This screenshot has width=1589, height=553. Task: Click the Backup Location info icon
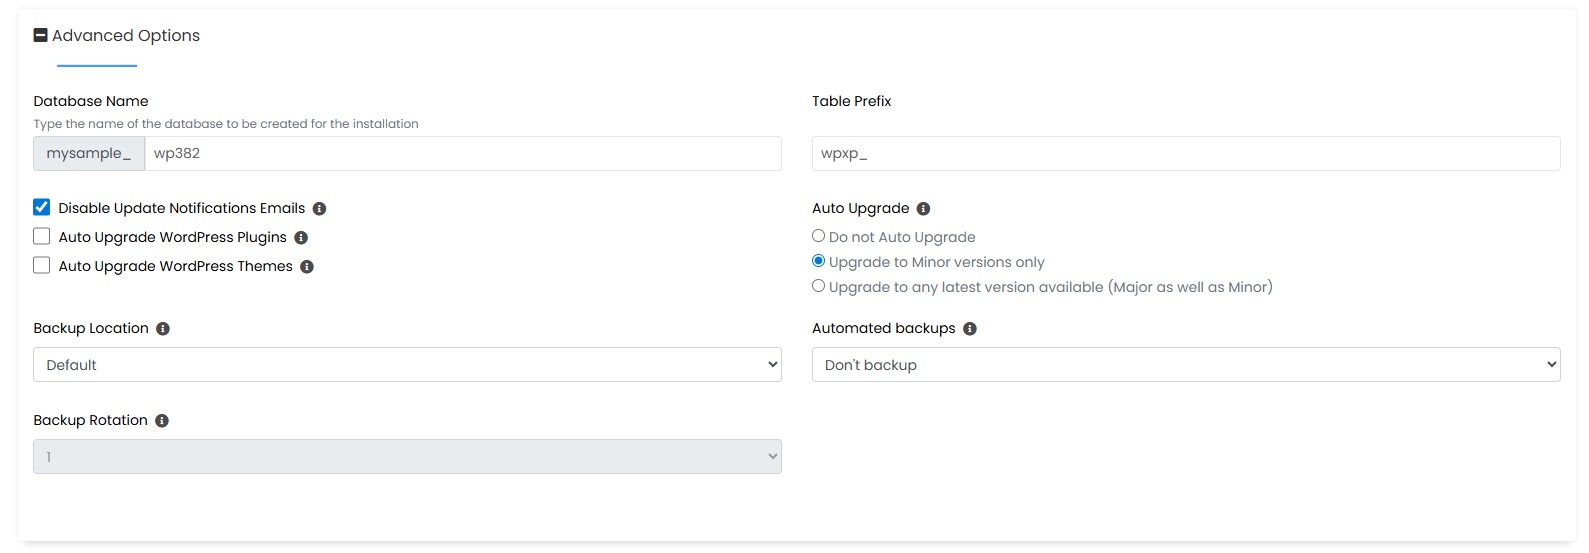(x=163, y=329)
